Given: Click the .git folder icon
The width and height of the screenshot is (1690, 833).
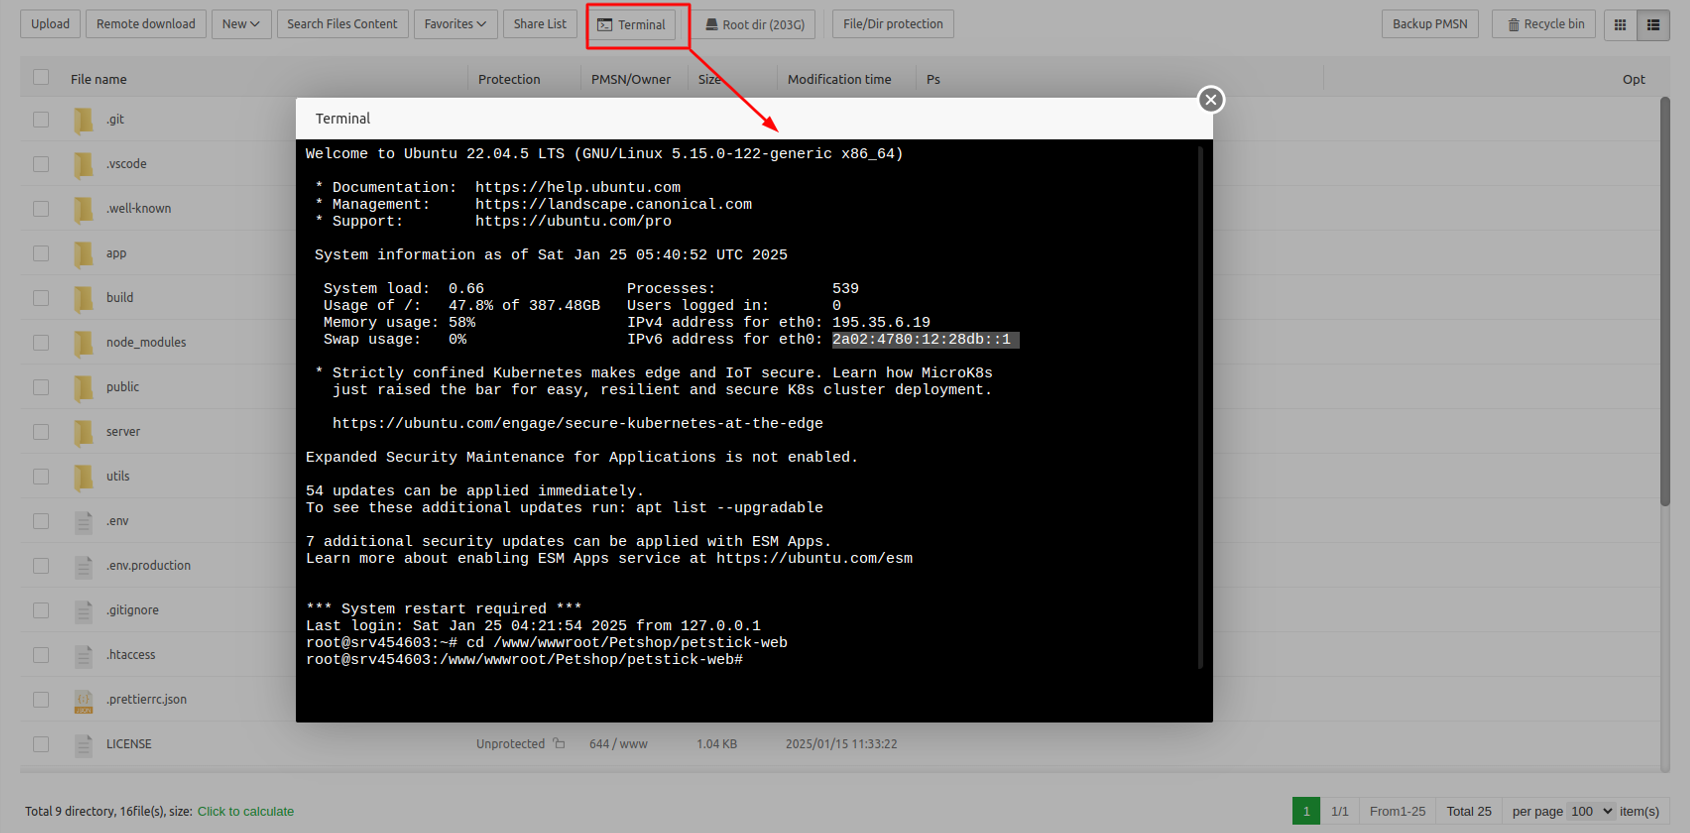Looking at the screenshot, I should tap(84, 120).
